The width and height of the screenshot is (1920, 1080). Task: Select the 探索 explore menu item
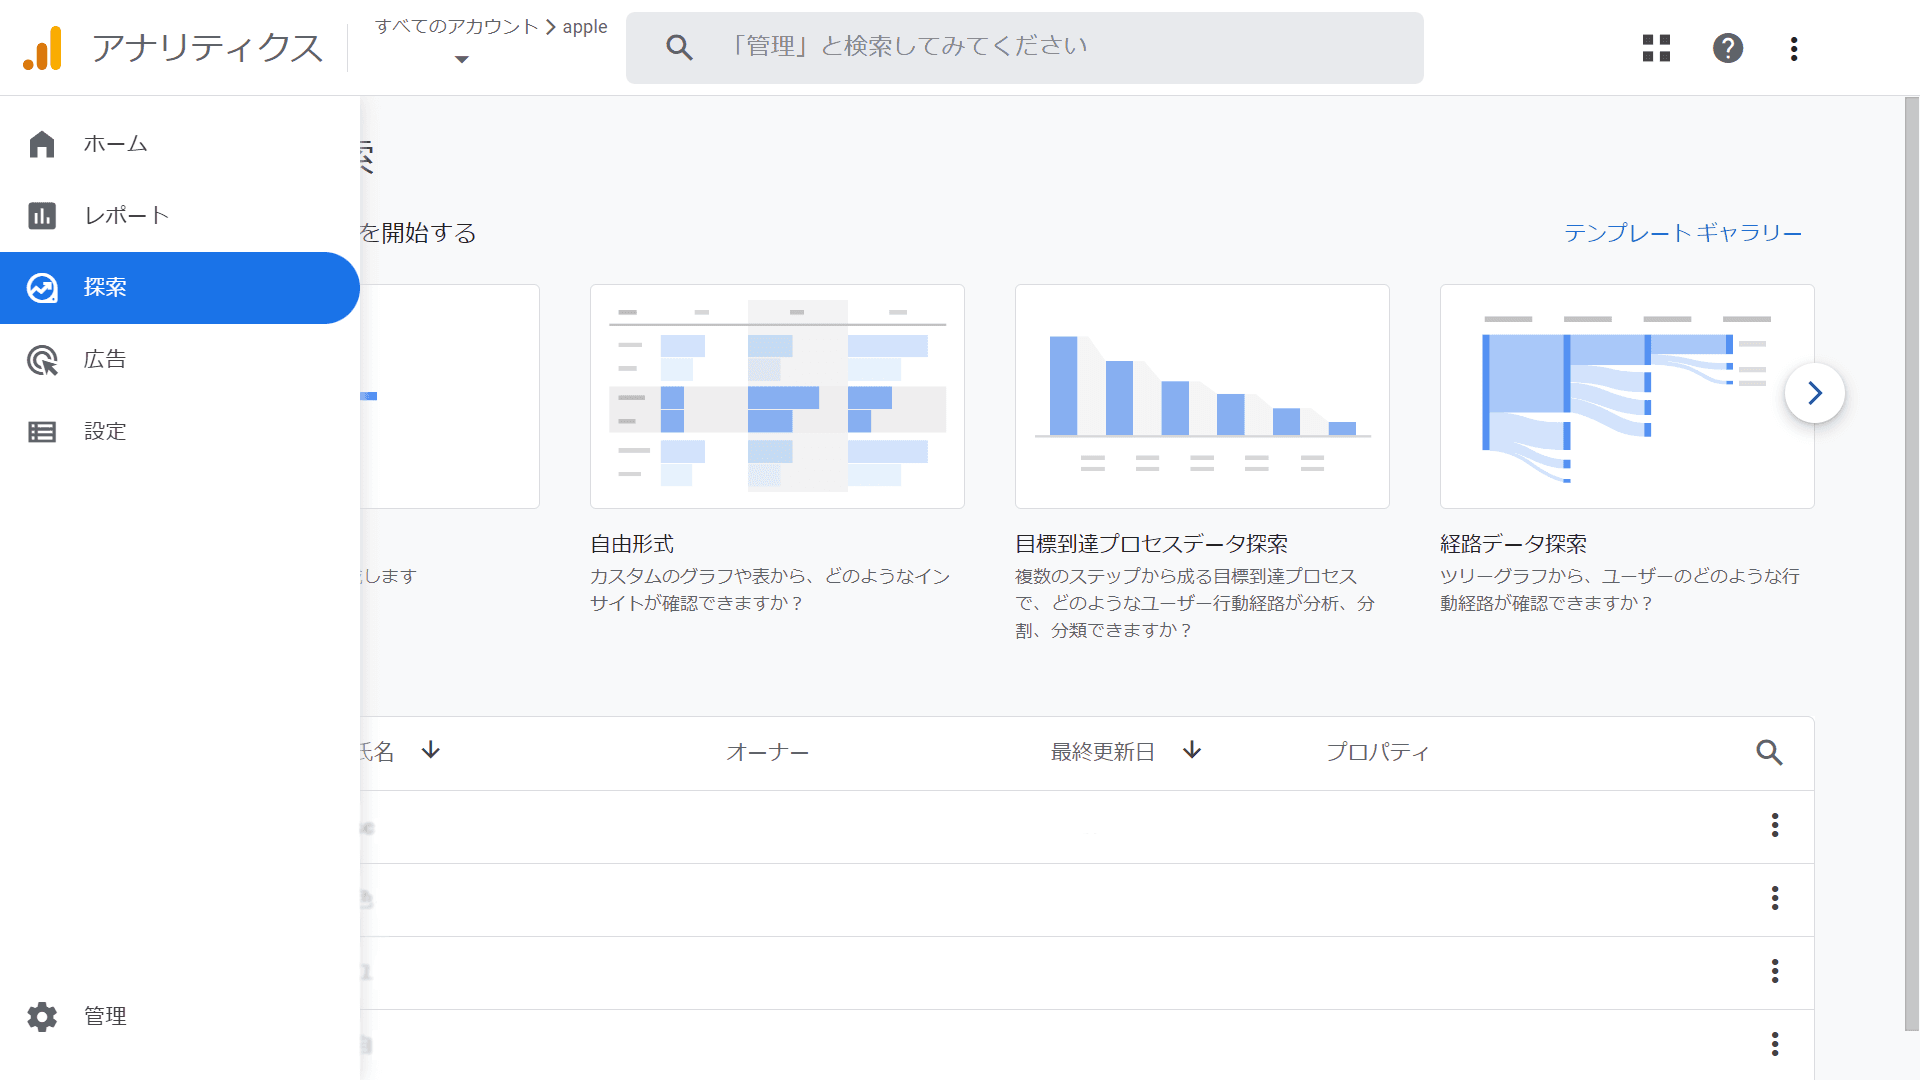click(x=180, y=288)
